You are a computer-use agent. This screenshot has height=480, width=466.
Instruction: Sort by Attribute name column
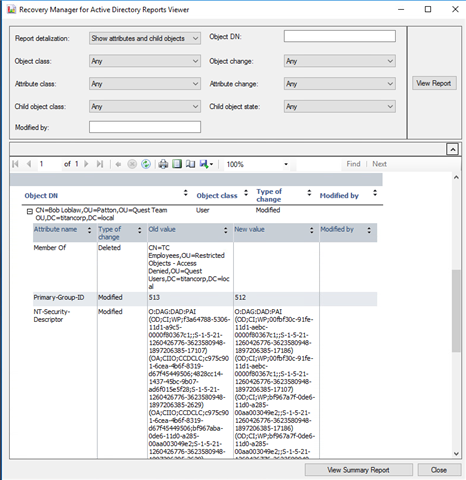(89, 230)
